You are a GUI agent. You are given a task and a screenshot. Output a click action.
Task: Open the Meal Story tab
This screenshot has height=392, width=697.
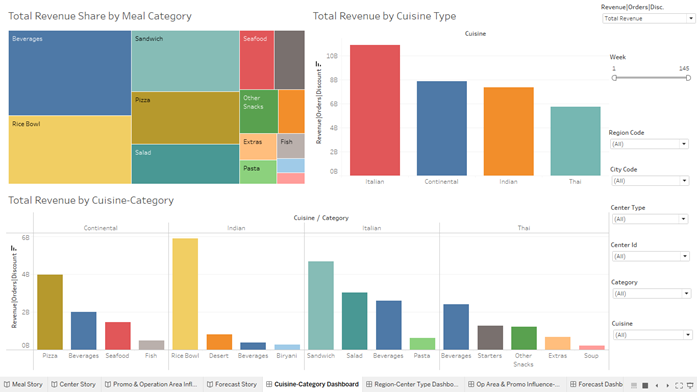point(23,384)
